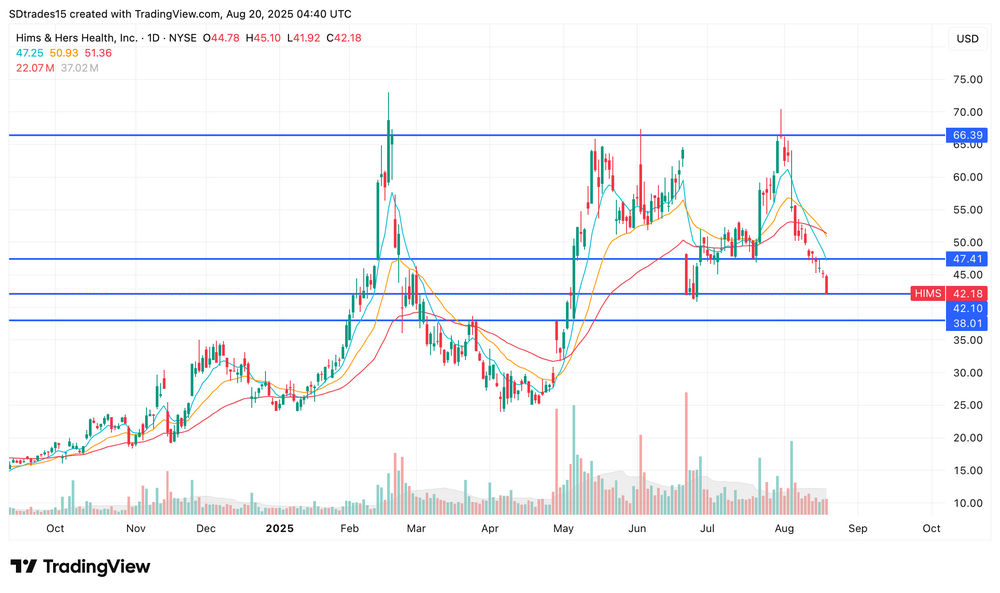Image resolution: width=1000 pixels, height=593 pixels.
Task: Click the red moving average value 51.36
Action: click(98, 53)
